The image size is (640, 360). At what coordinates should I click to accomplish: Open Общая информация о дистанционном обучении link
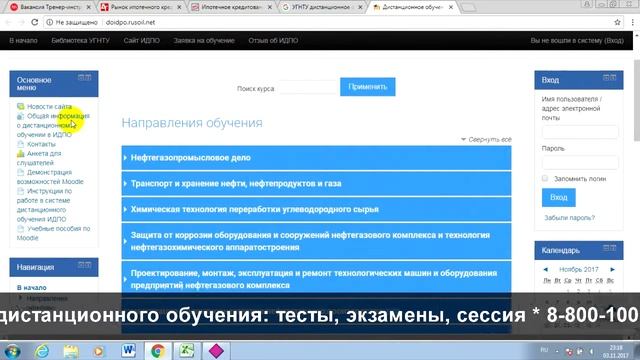[53, 125]
